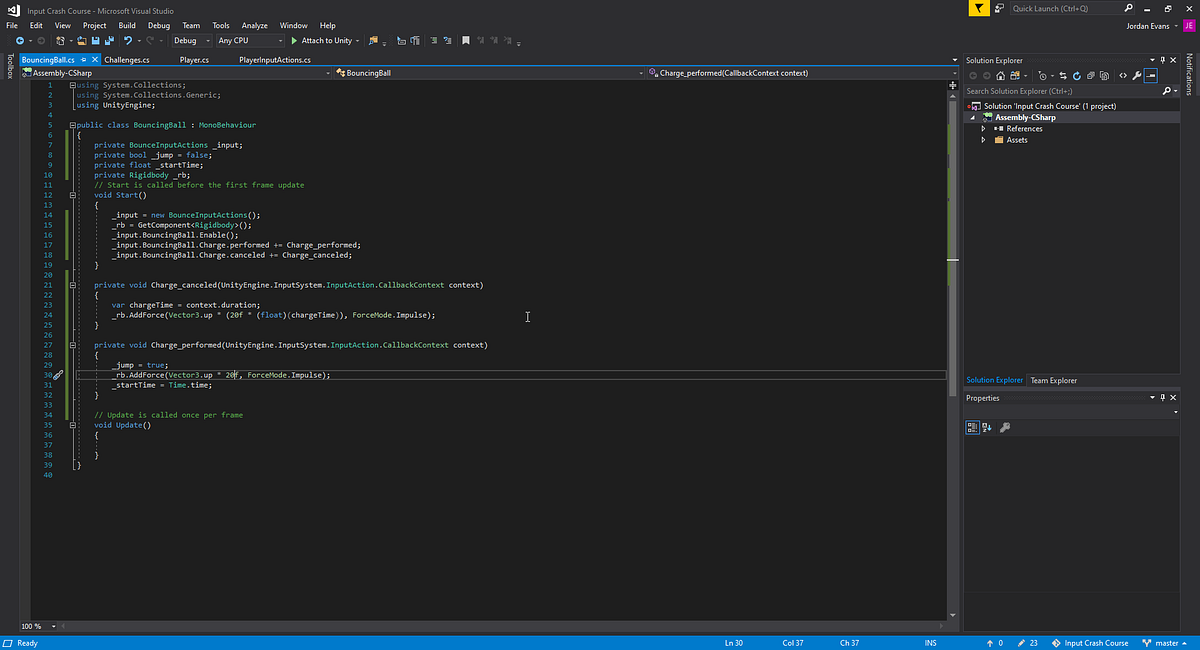Expand the Assets folder
The height and width of the screenshot is (650, 1200).
pos(983,140)
